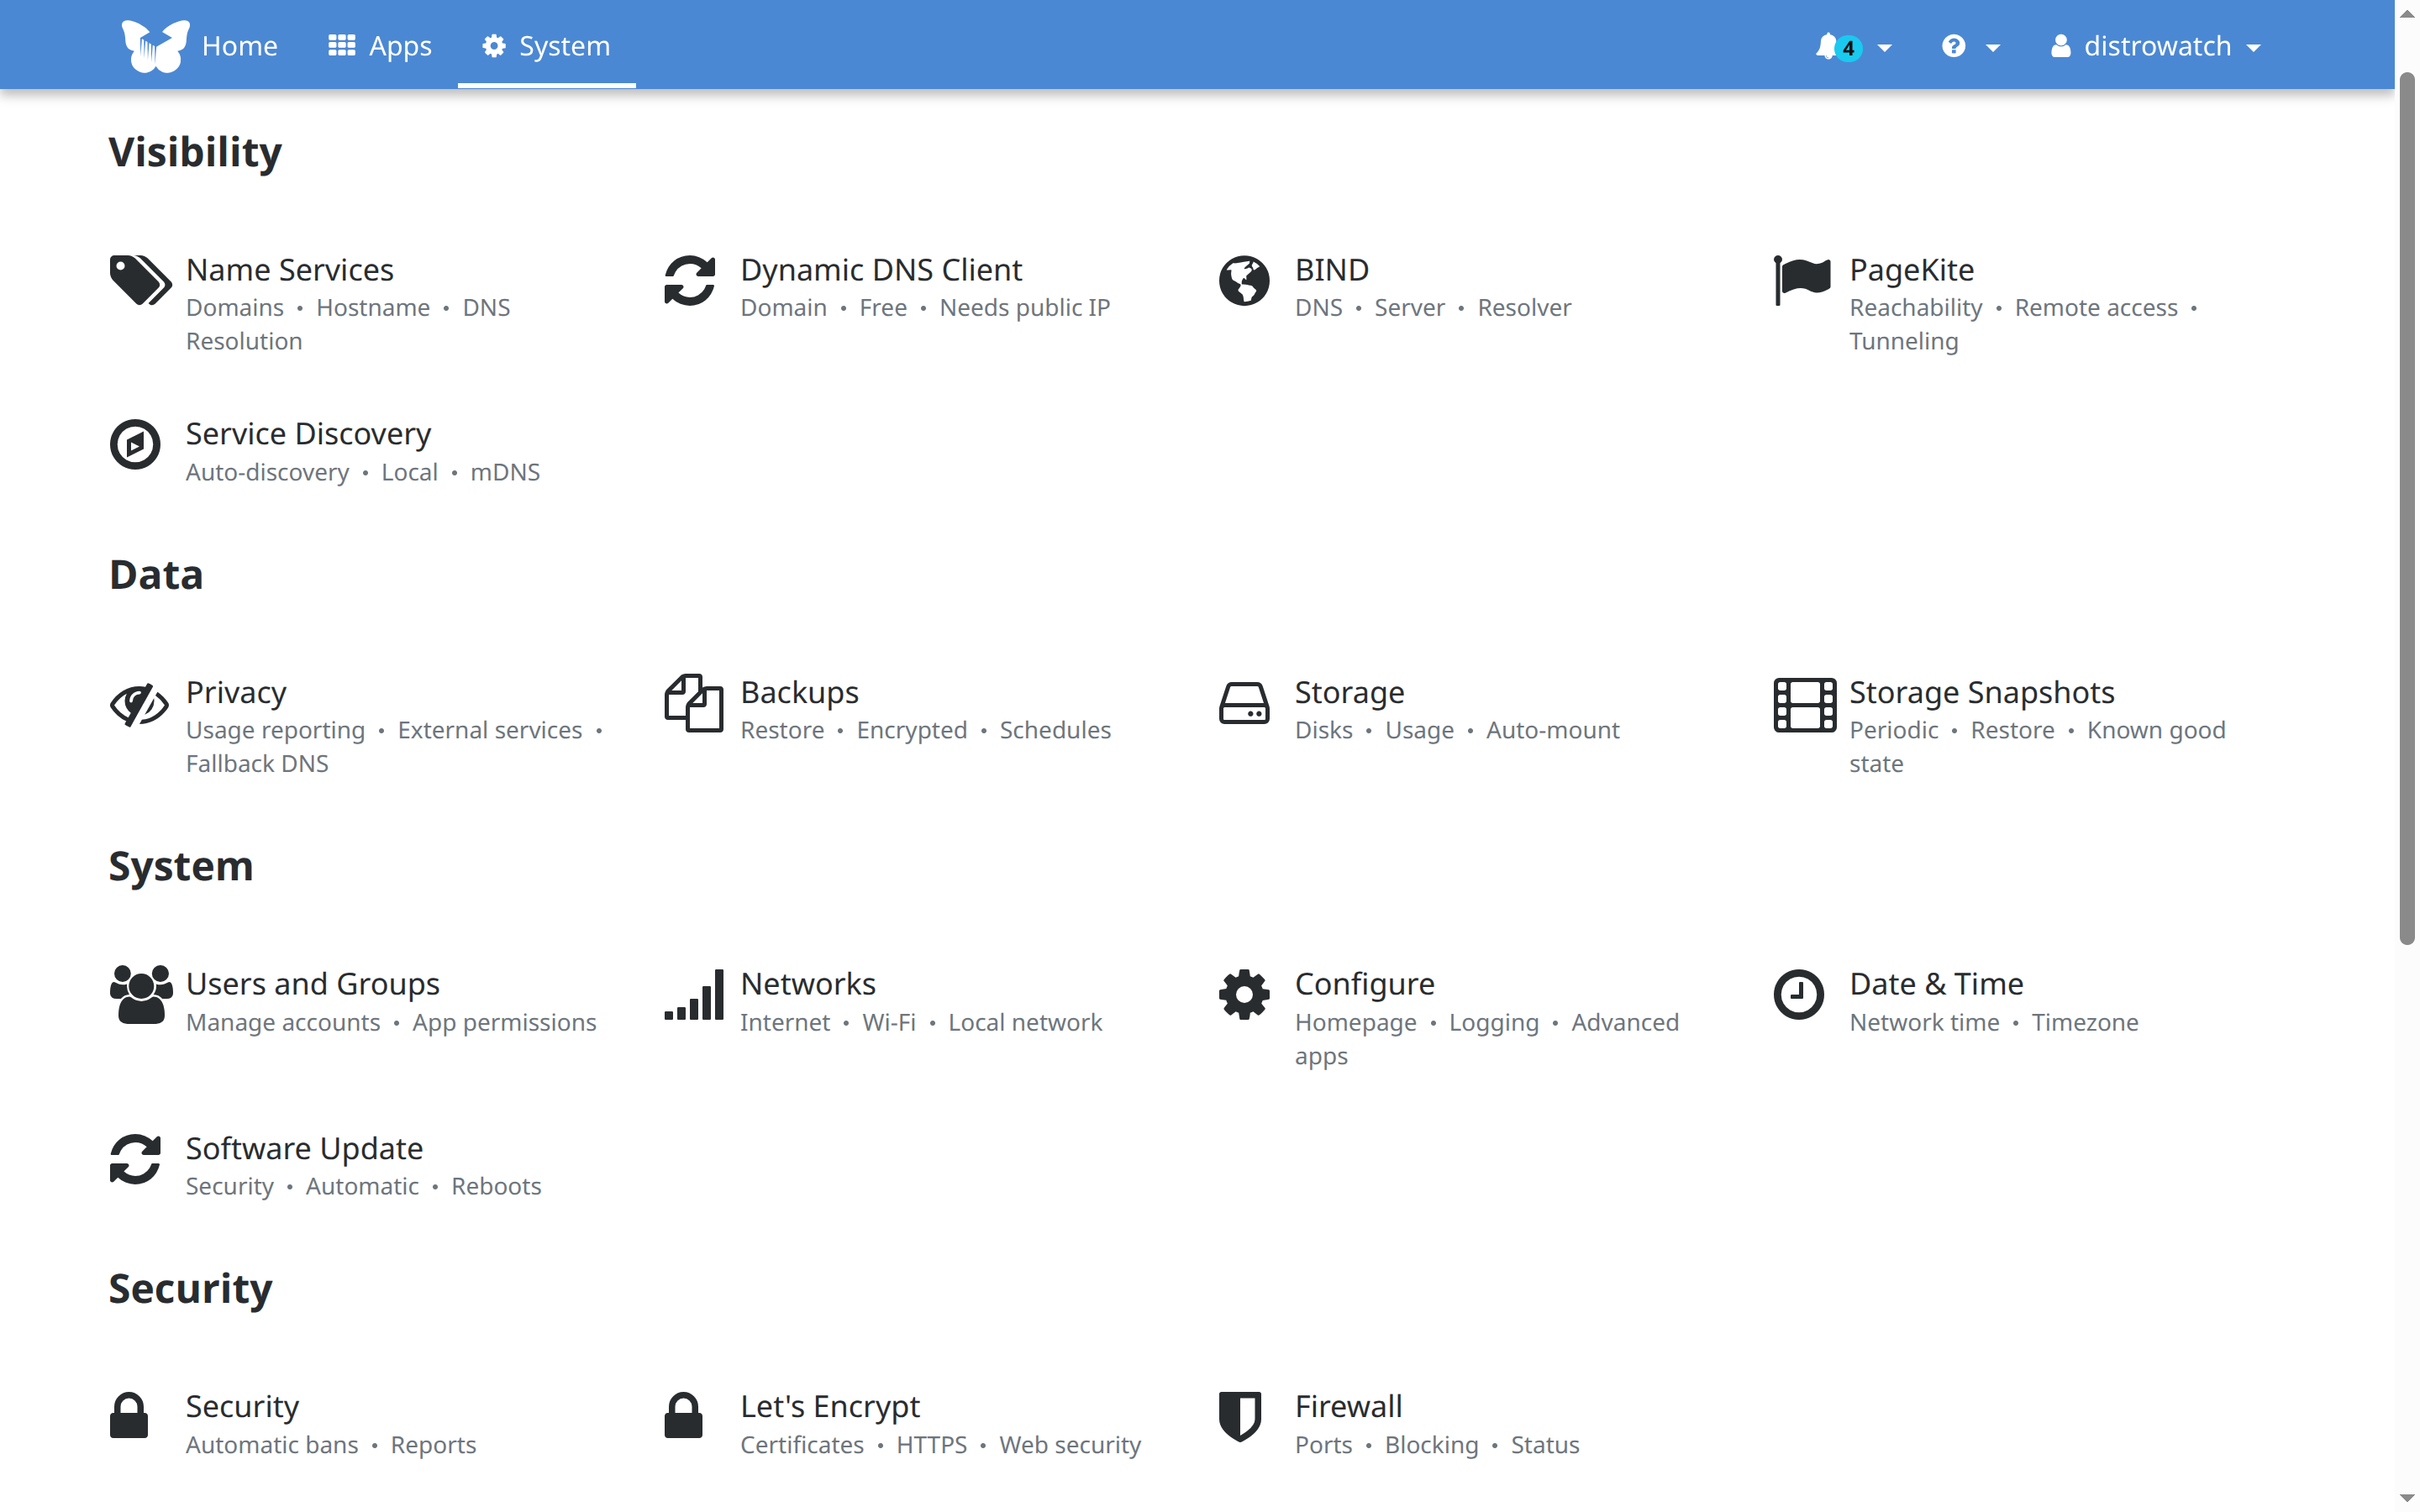The width and height of the screenshot is (2420, 1512).
Task: Open the Storage Snapshots film icon
Action: pyautogui.click(x=1804, y=704)
